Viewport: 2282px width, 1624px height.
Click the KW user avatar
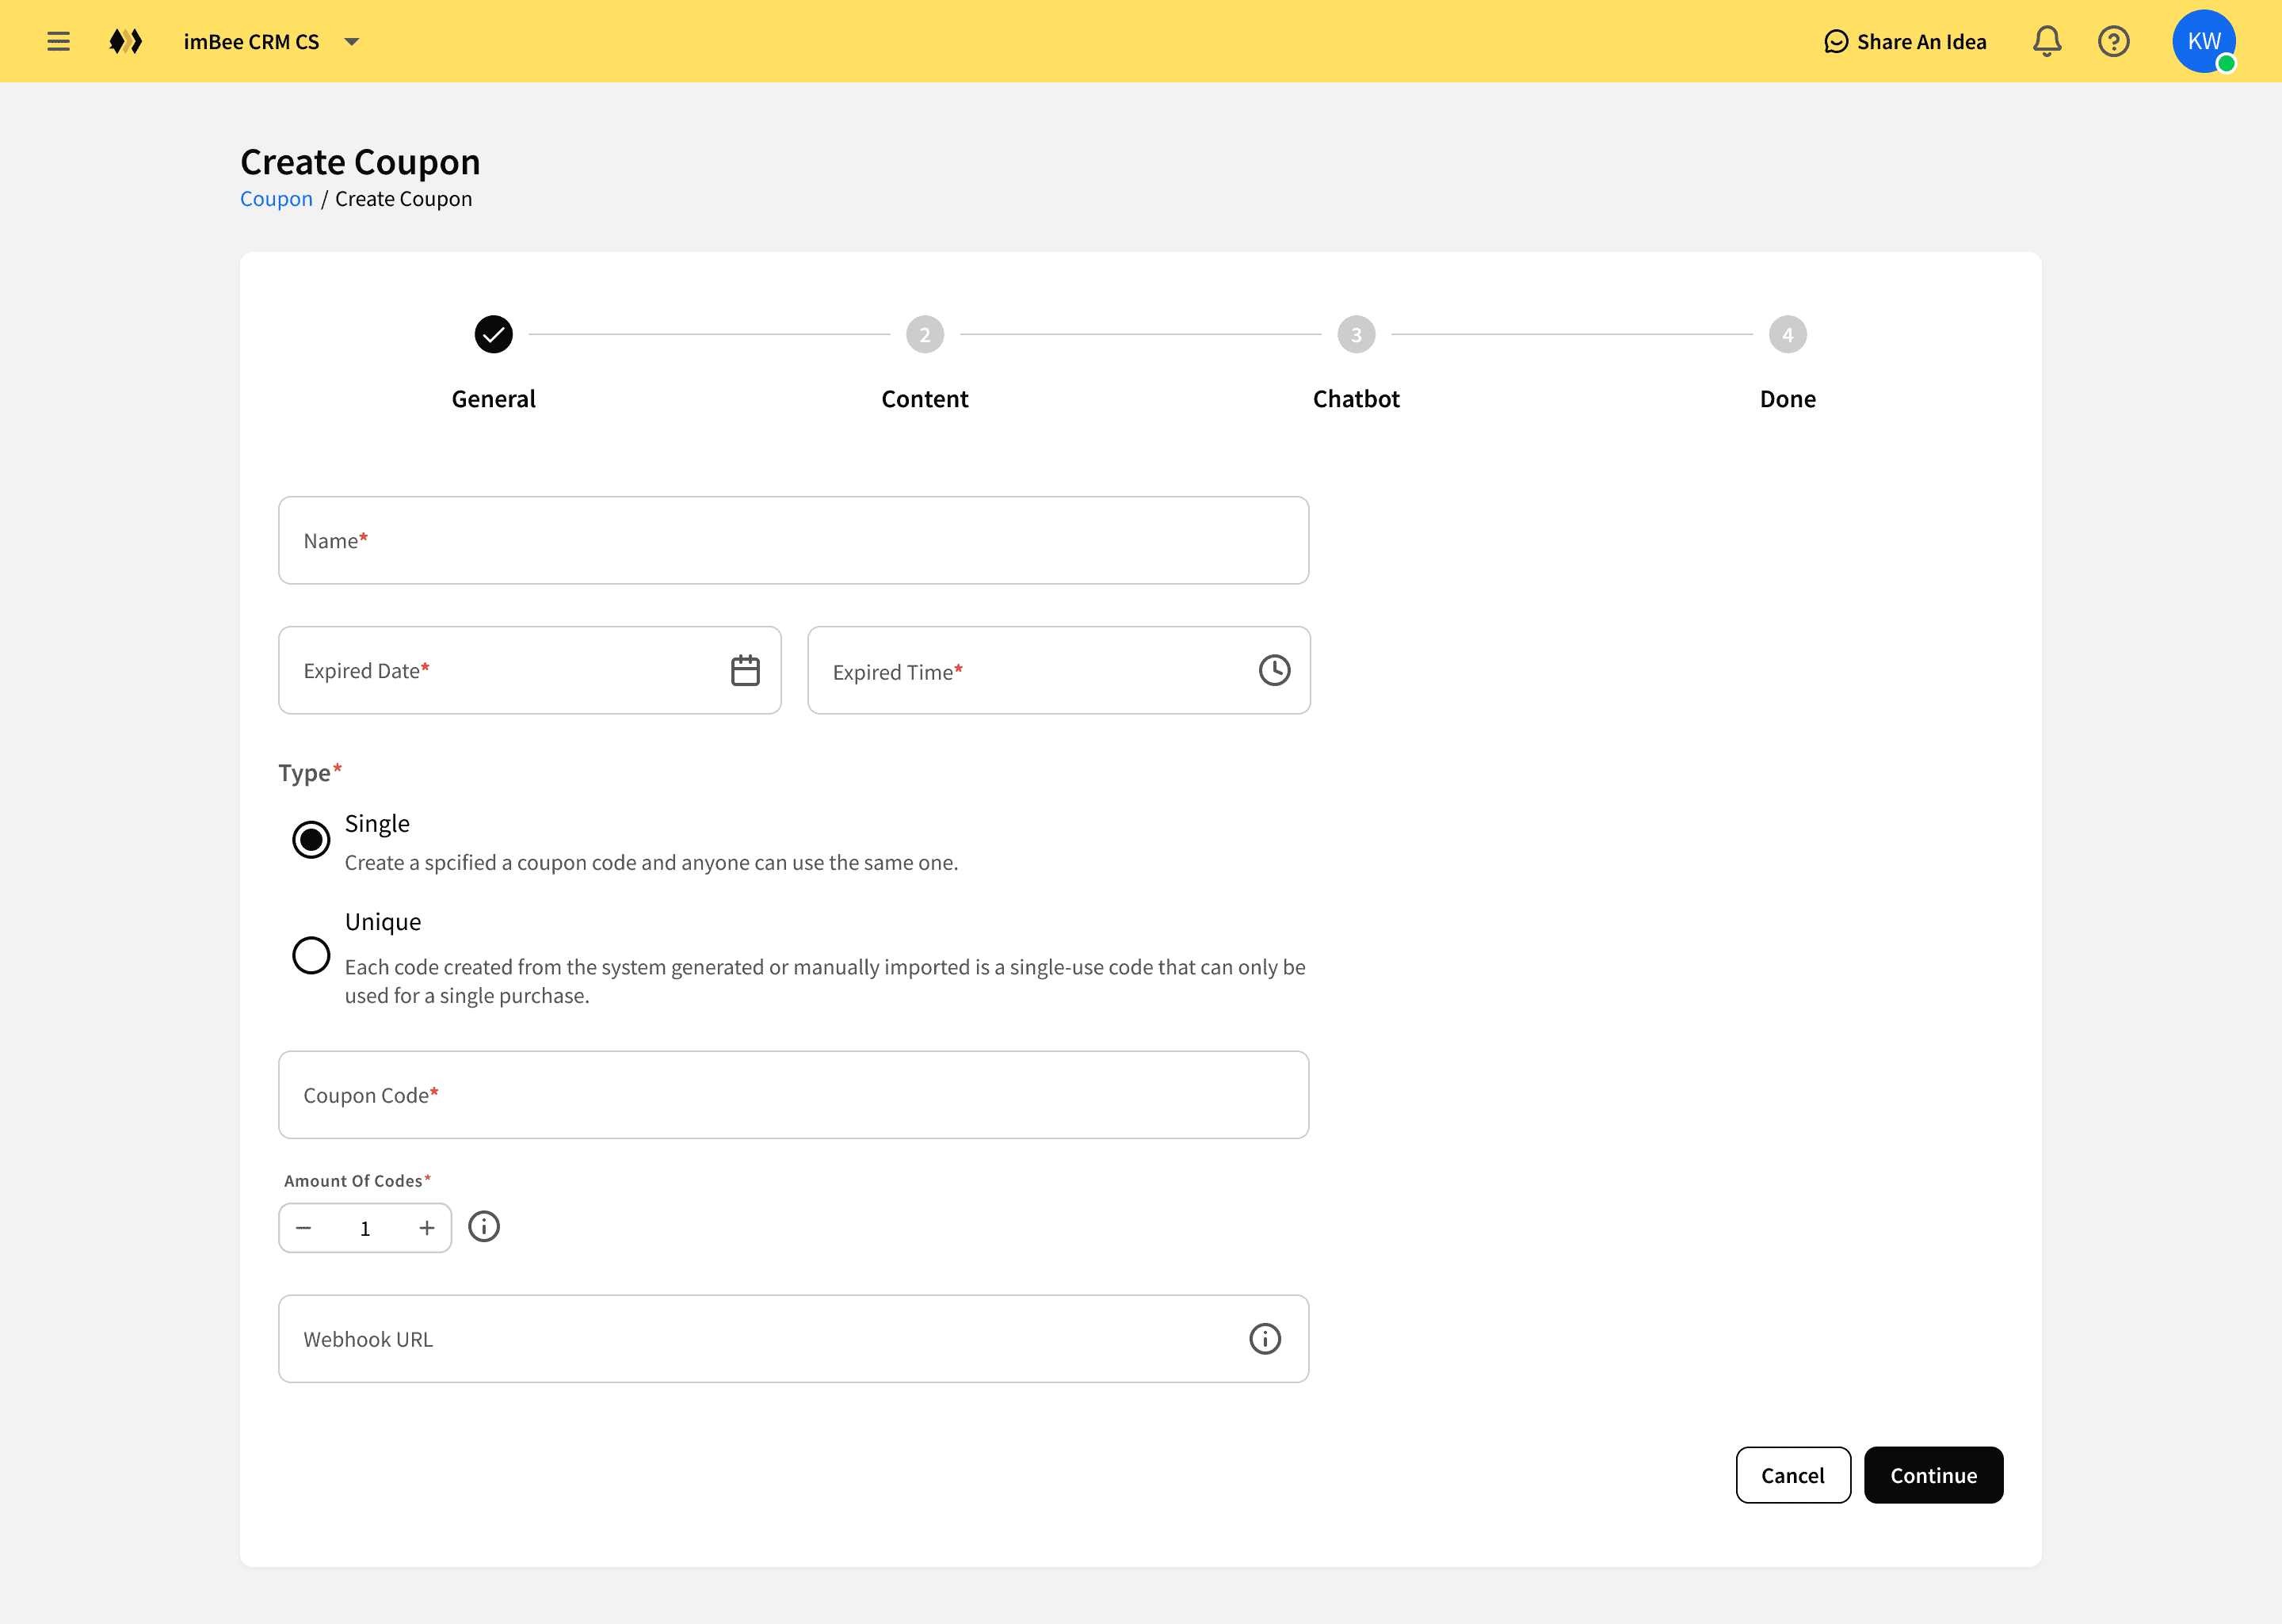coord(2203,41)
